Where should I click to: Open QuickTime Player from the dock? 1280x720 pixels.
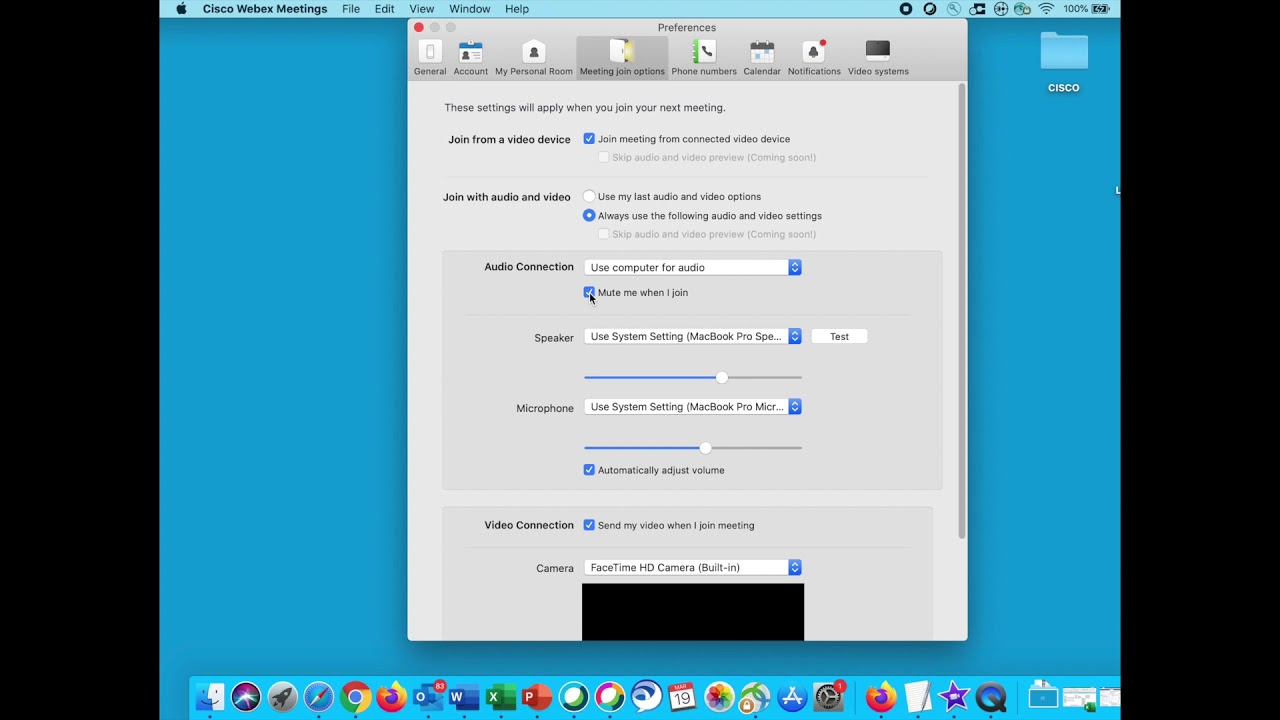tap(991, 697)
